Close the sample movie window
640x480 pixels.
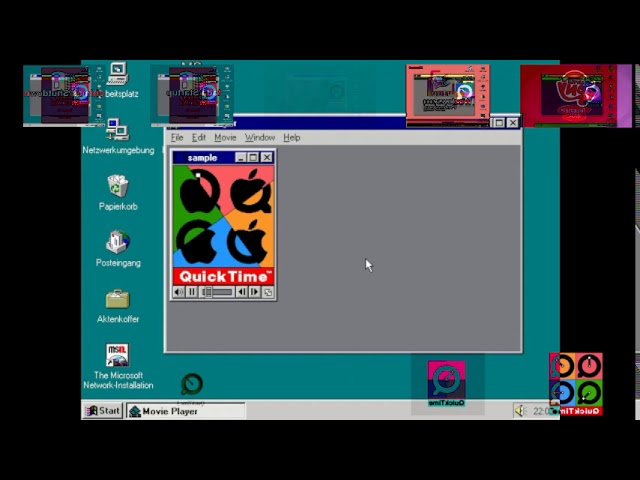(x=267, y=158)
